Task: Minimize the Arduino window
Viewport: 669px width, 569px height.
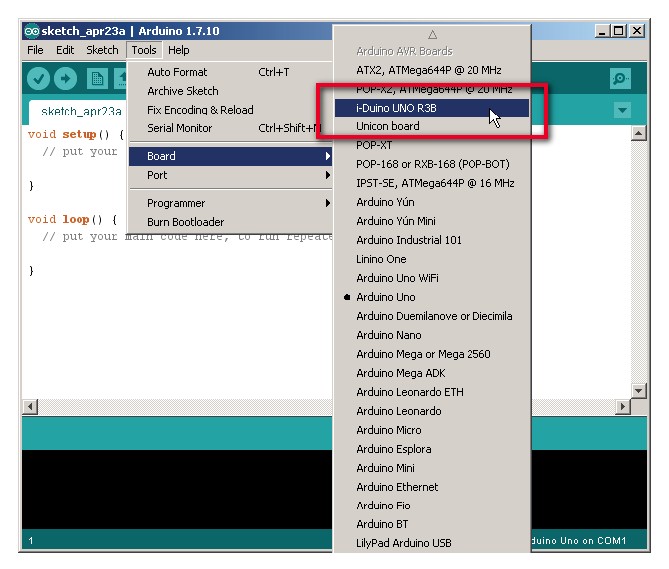Action: pyautogui.click(x=602, y=31)
